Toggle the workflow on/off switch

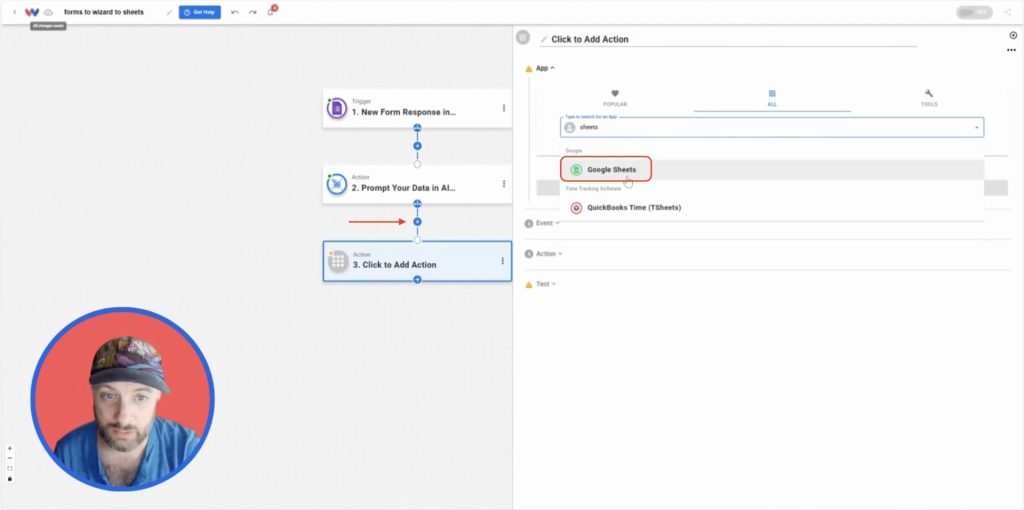(x=974, y=12)
